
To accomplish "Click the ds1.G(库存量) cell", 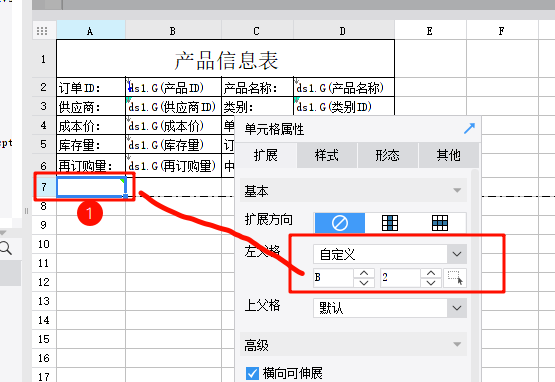I will (x=173, y=144).
